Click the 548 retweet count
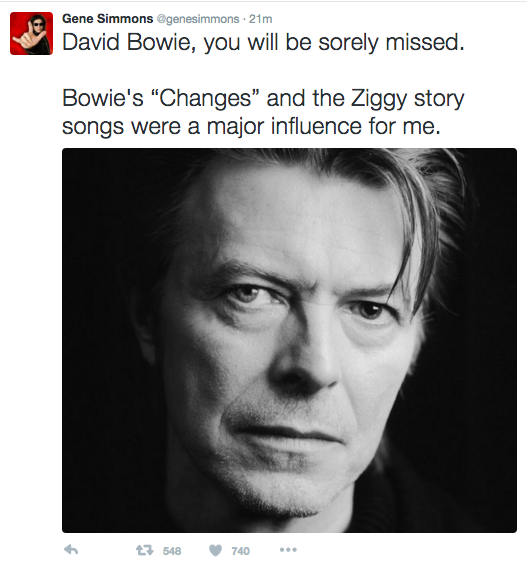Viewport: 527px width, 568px height. [172, 551]
